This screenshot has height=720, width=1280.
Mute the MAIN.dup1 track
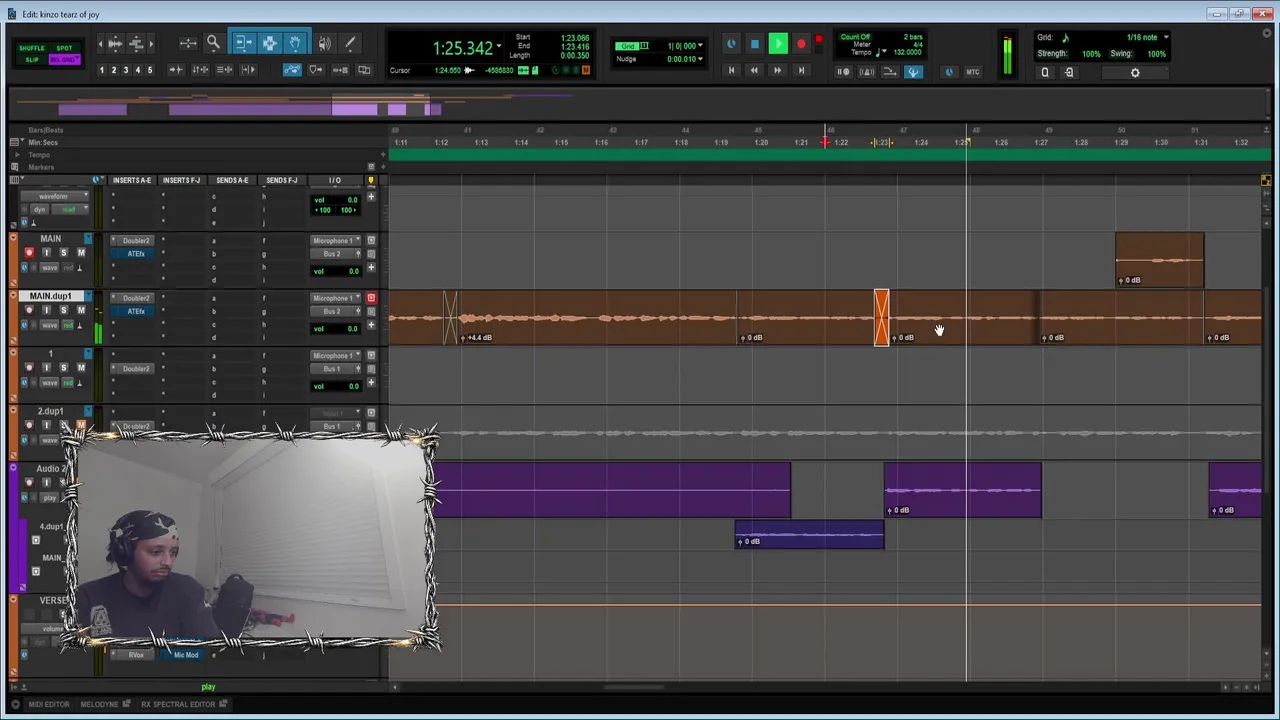(x=81, y=310)
